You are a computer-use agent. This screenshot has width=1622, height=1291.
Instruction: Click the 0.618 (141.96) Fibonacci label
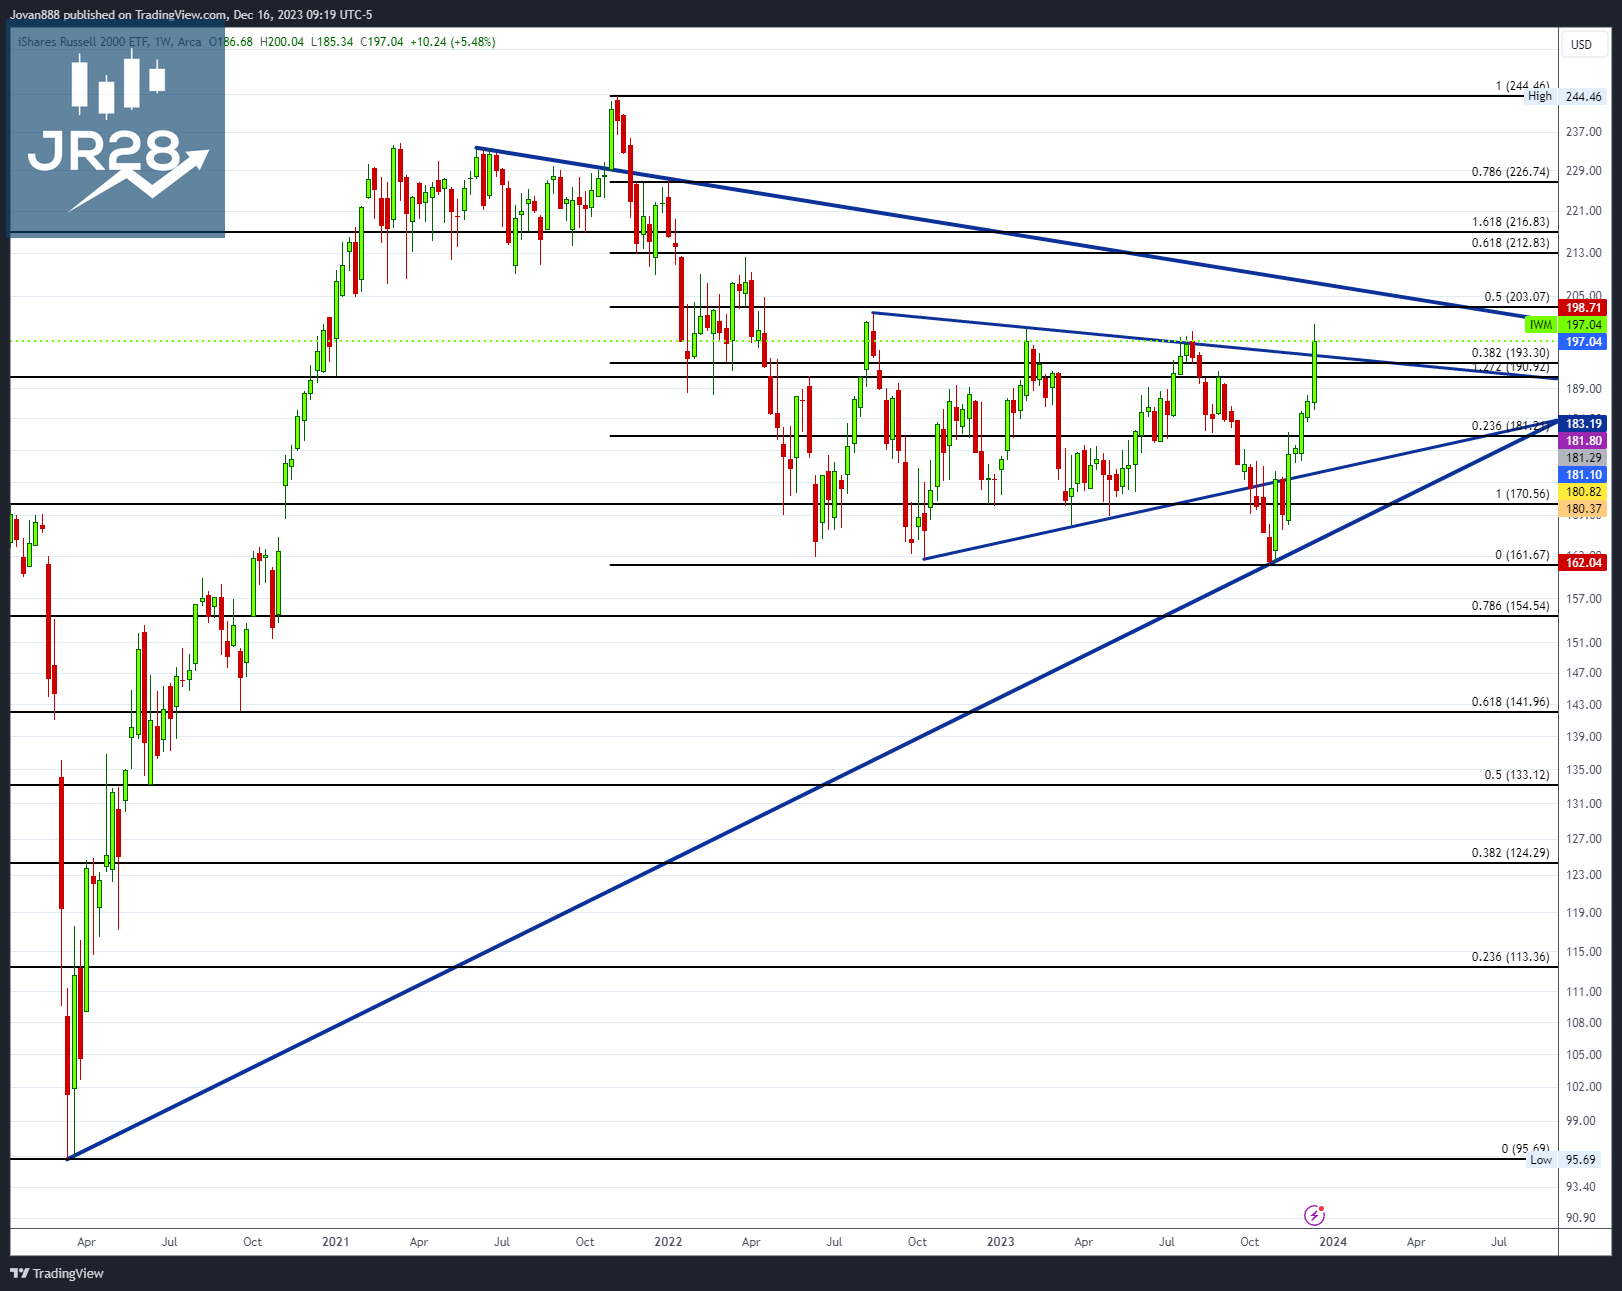pos(1510,702)
